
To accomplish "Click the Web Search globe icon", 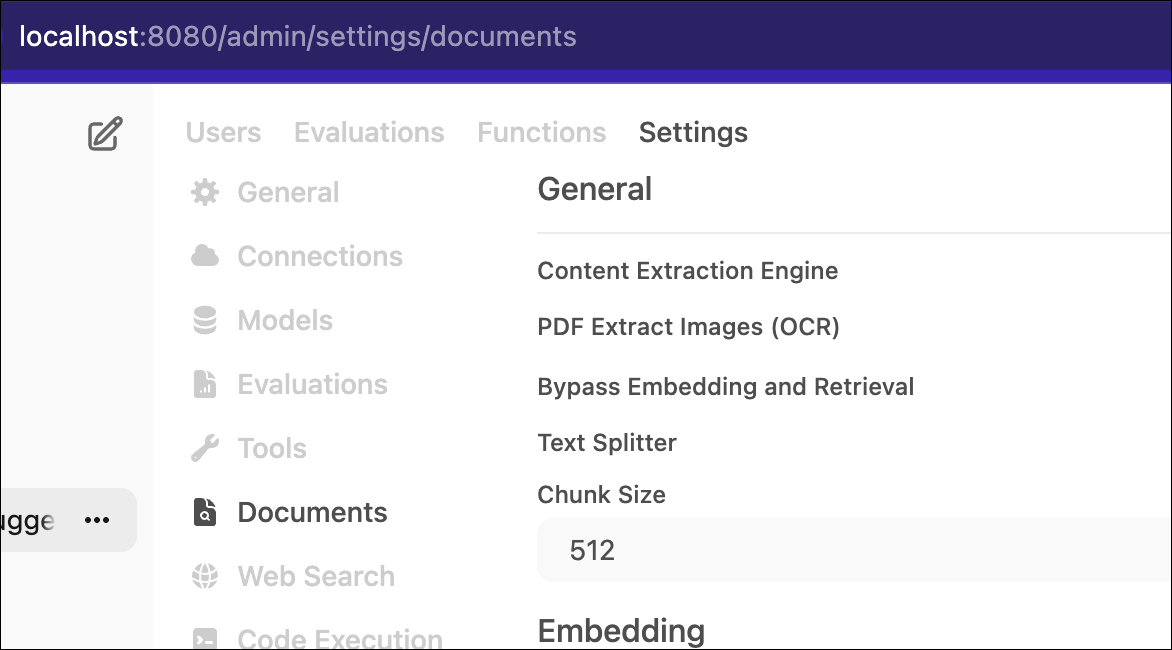I will point(205,576).
